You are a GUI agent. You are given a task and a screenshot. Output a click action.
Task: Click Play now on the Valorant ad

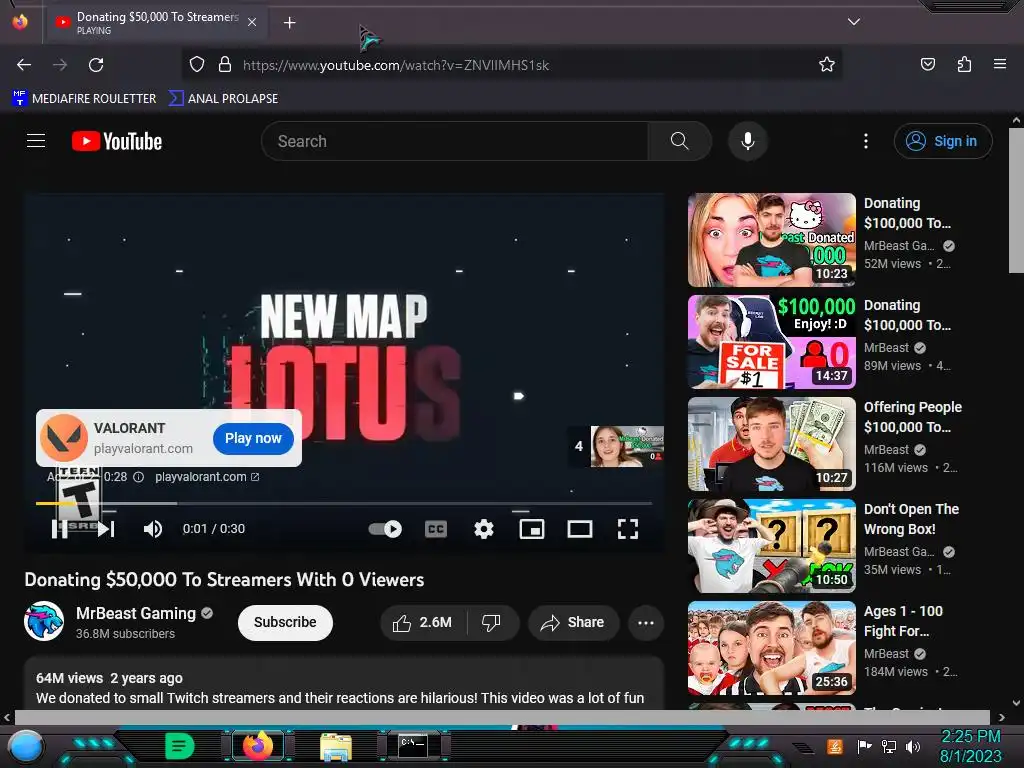click(253, 438)
